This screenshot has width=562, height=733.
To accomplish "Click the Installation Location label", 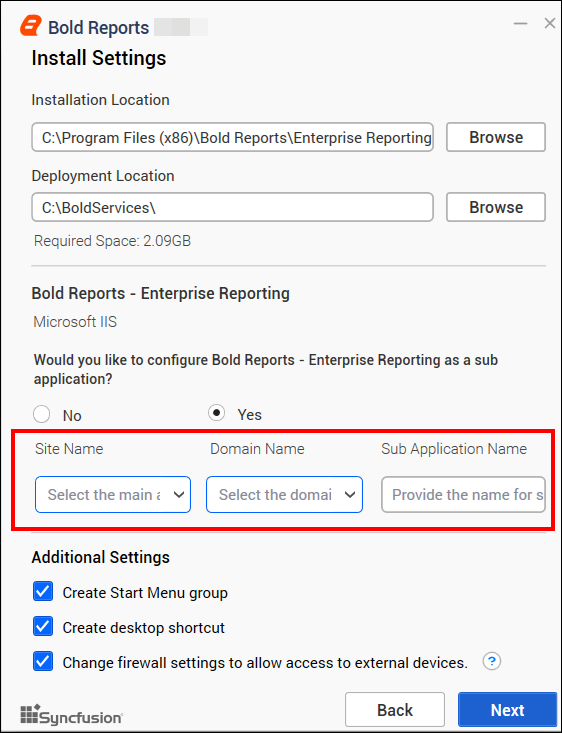I will (101, 100).
